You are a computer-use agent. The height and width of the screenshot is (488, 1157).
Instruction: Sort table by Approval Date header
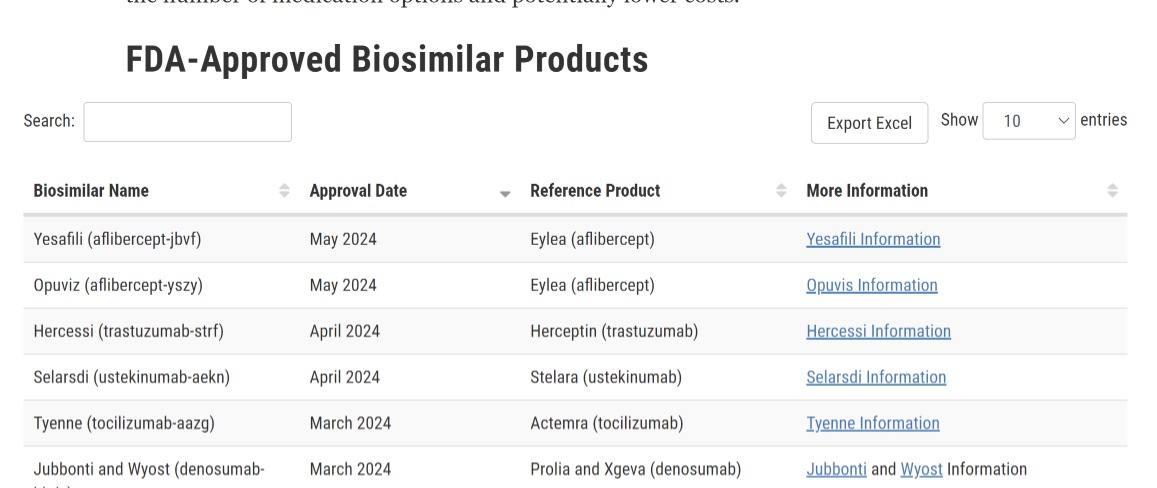[x=358, y=191]
